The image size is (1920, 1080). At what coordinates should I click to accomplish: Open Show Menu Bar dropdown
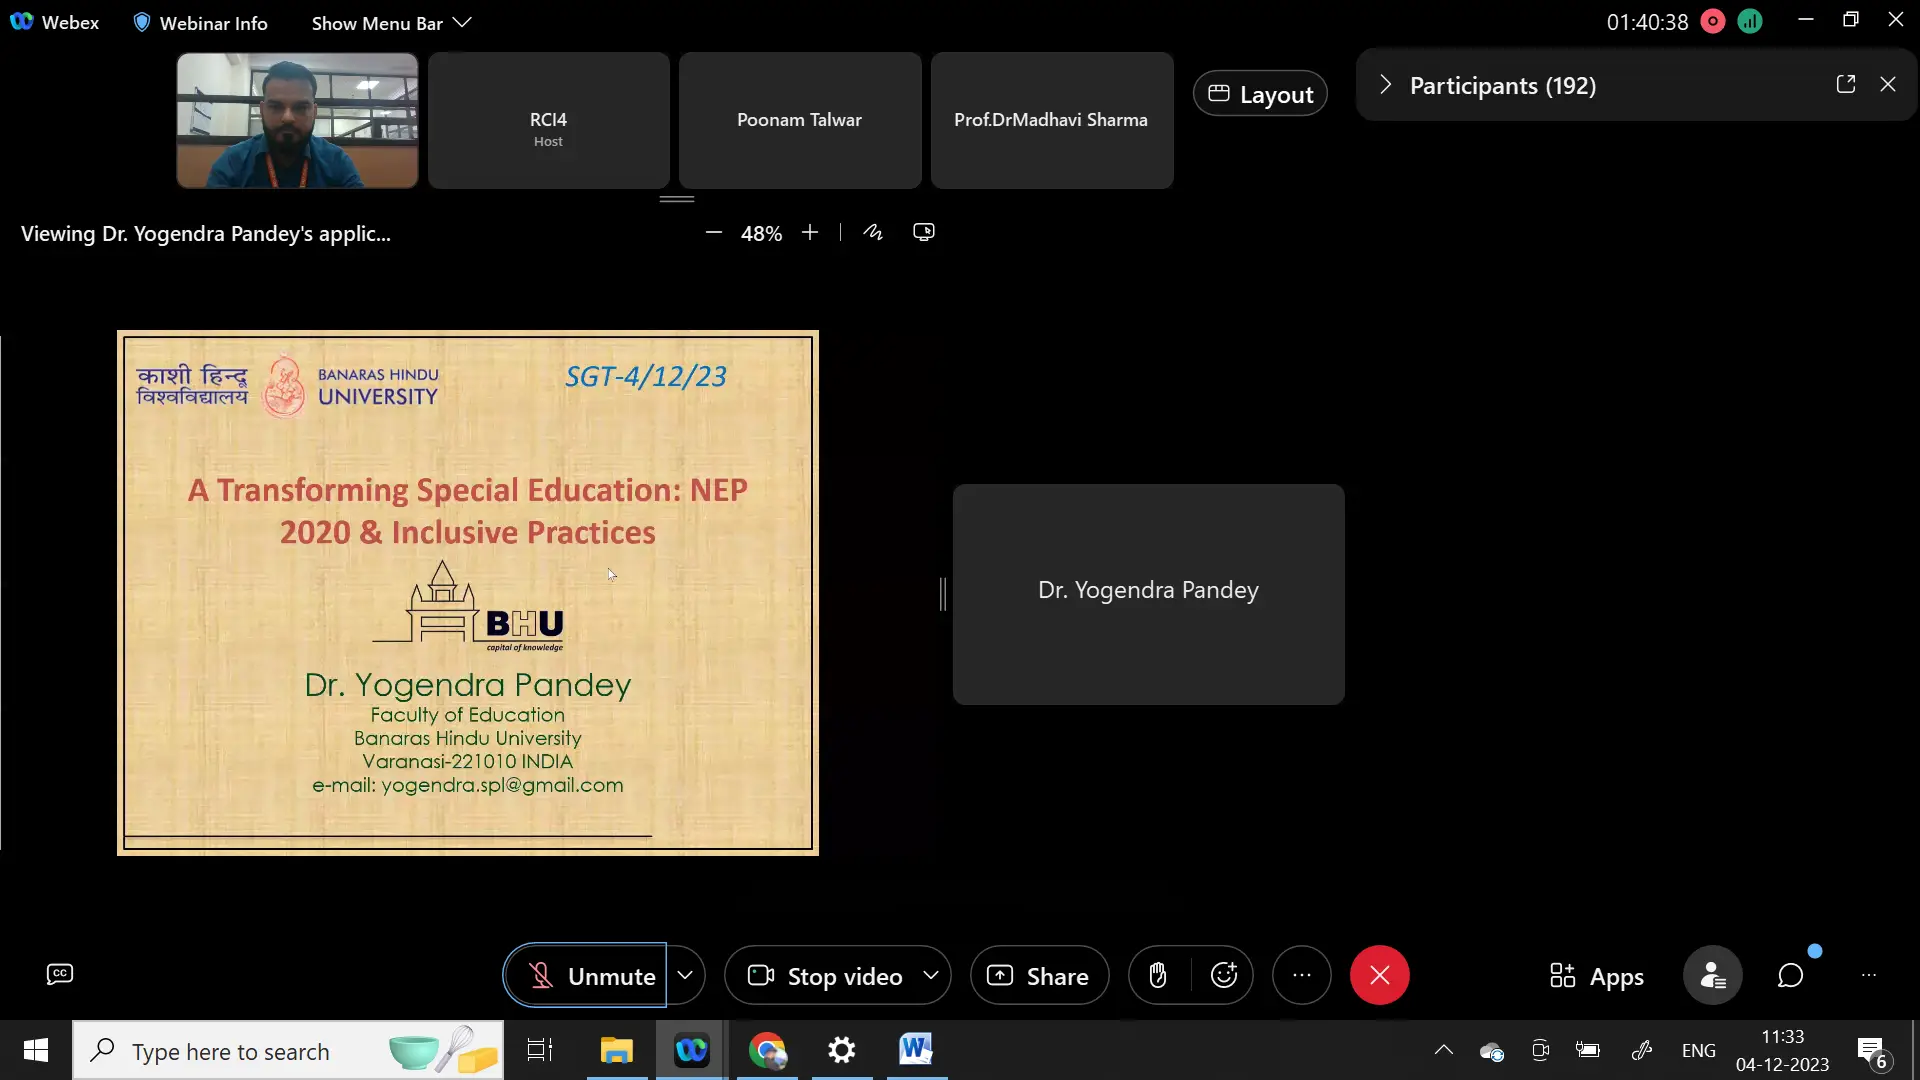click(391, 23)
